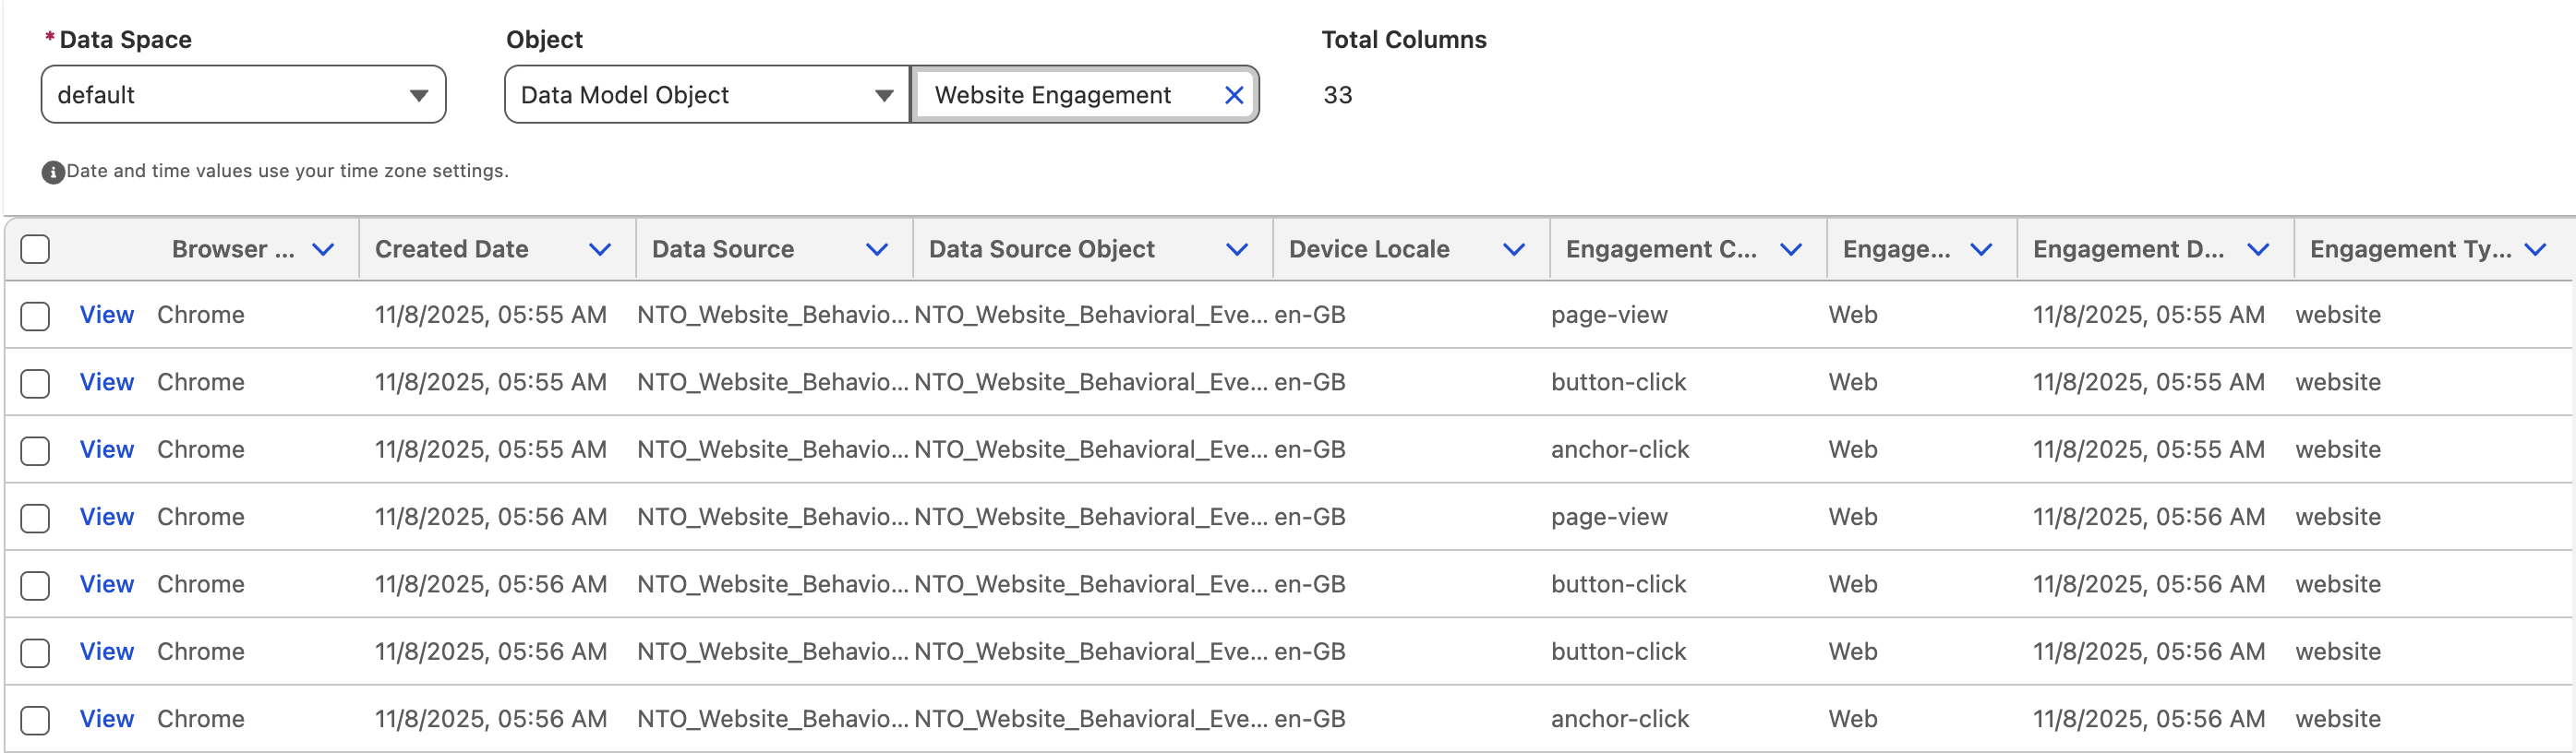Open the Data Source column chevron menu
This screenshot has height=753, width=2576.
876,249
